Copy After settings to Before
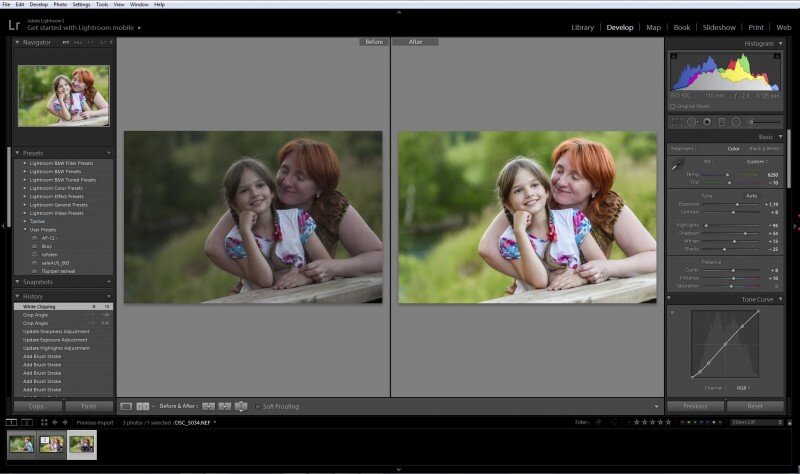800x474 pixels. click(224, 407)
